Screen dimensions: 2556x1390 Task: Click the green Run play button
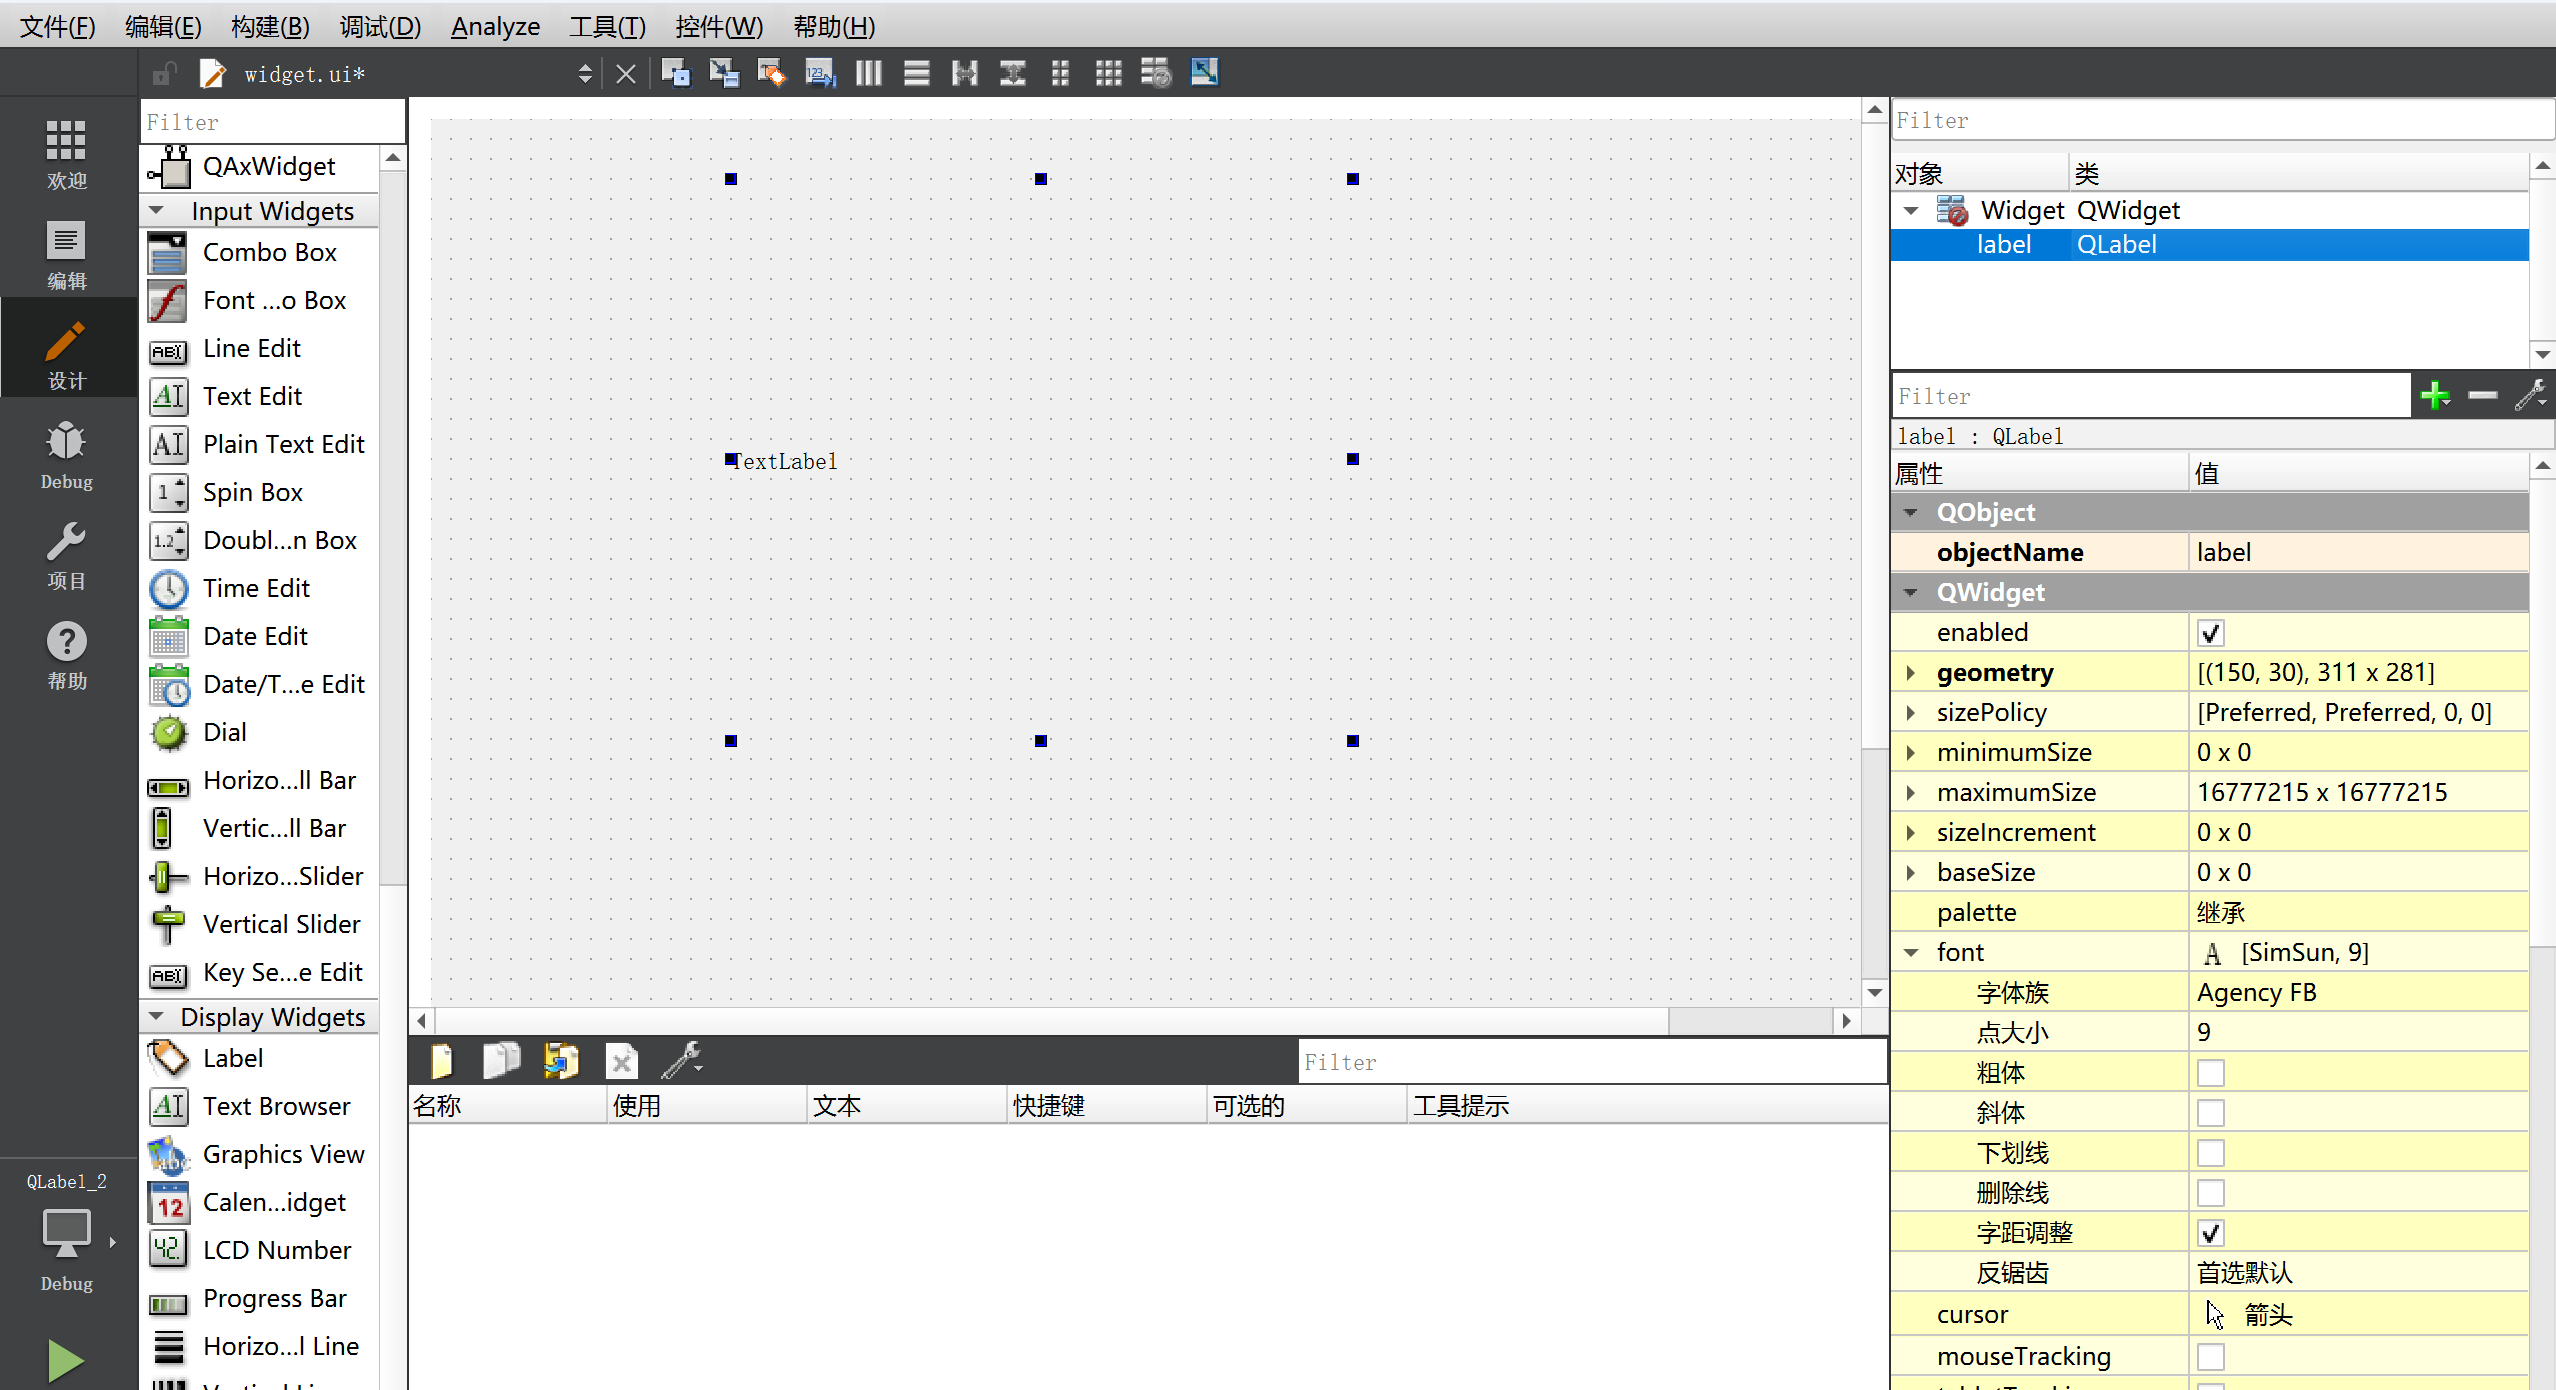point(65,1359)
